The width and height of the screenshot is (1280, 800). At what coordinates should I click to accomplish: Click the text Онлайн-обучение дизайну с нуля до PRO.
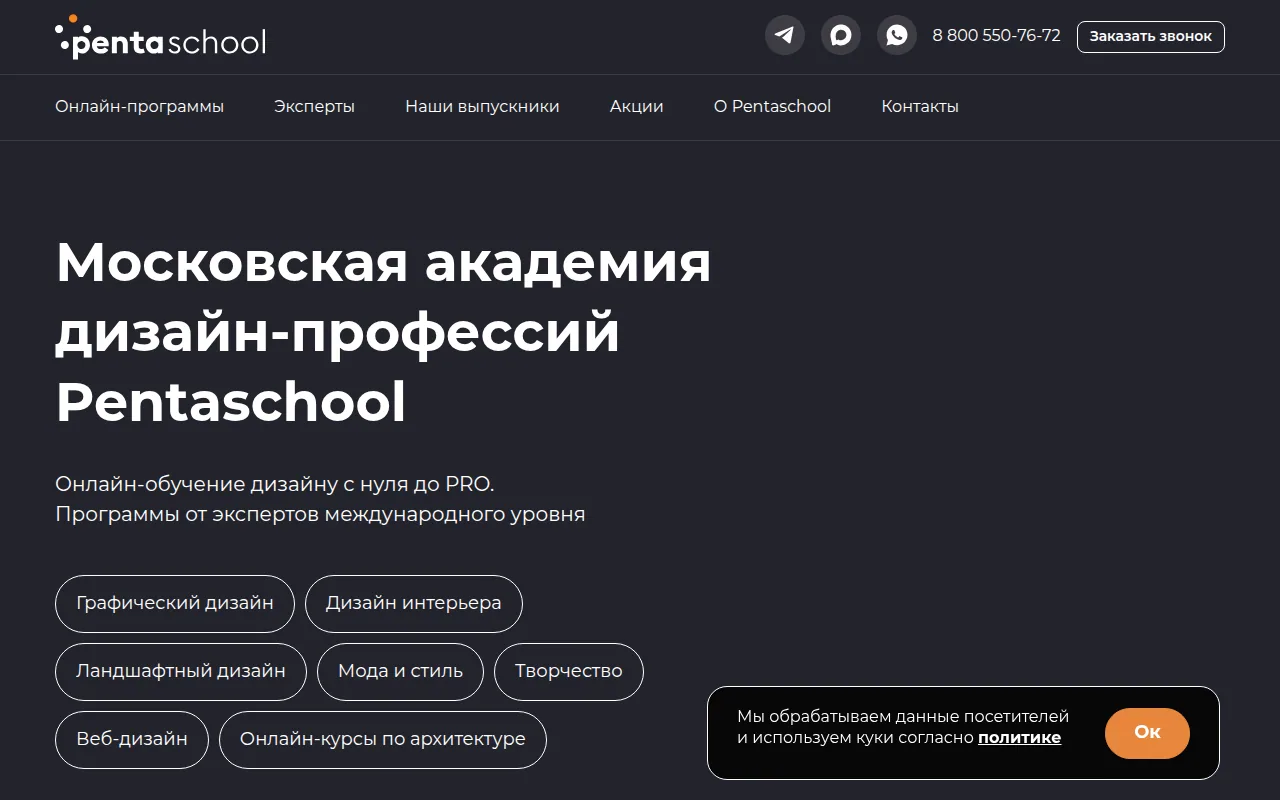coord(275,484)
